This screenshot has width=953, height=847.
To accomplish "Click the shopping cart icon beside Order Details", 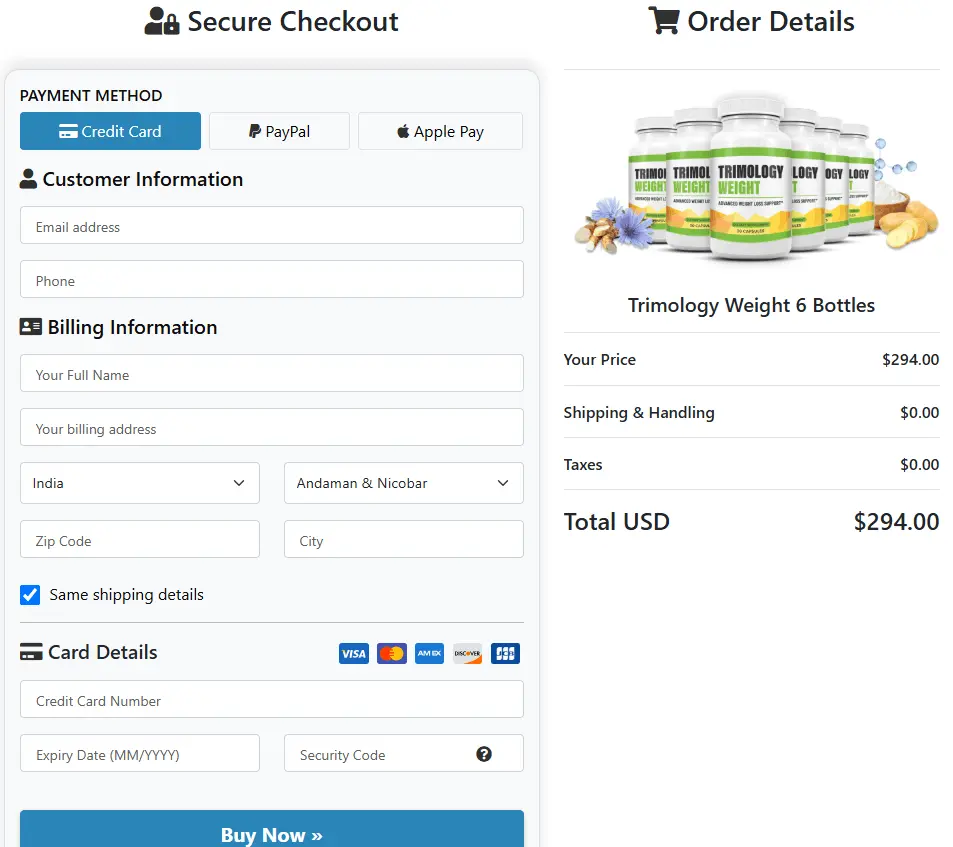I will 665,20.
